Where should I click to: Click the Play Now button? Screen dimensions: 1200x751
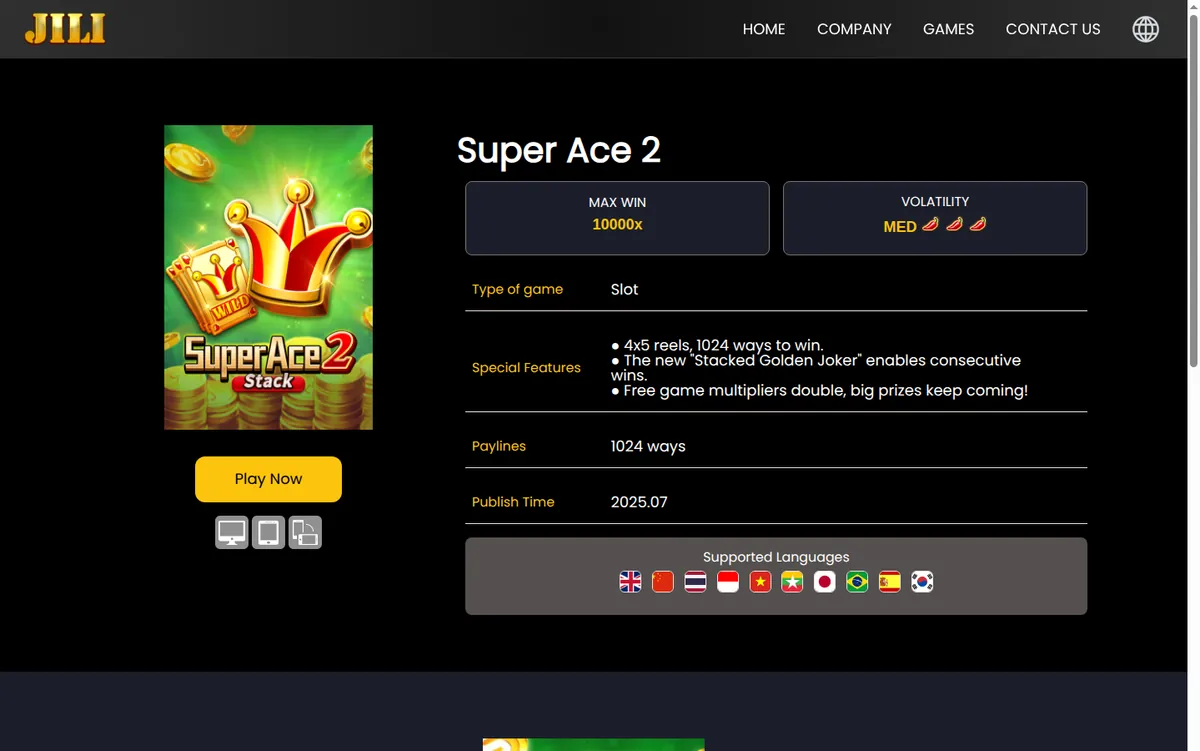pyautogui.click(x=268, y=479)
